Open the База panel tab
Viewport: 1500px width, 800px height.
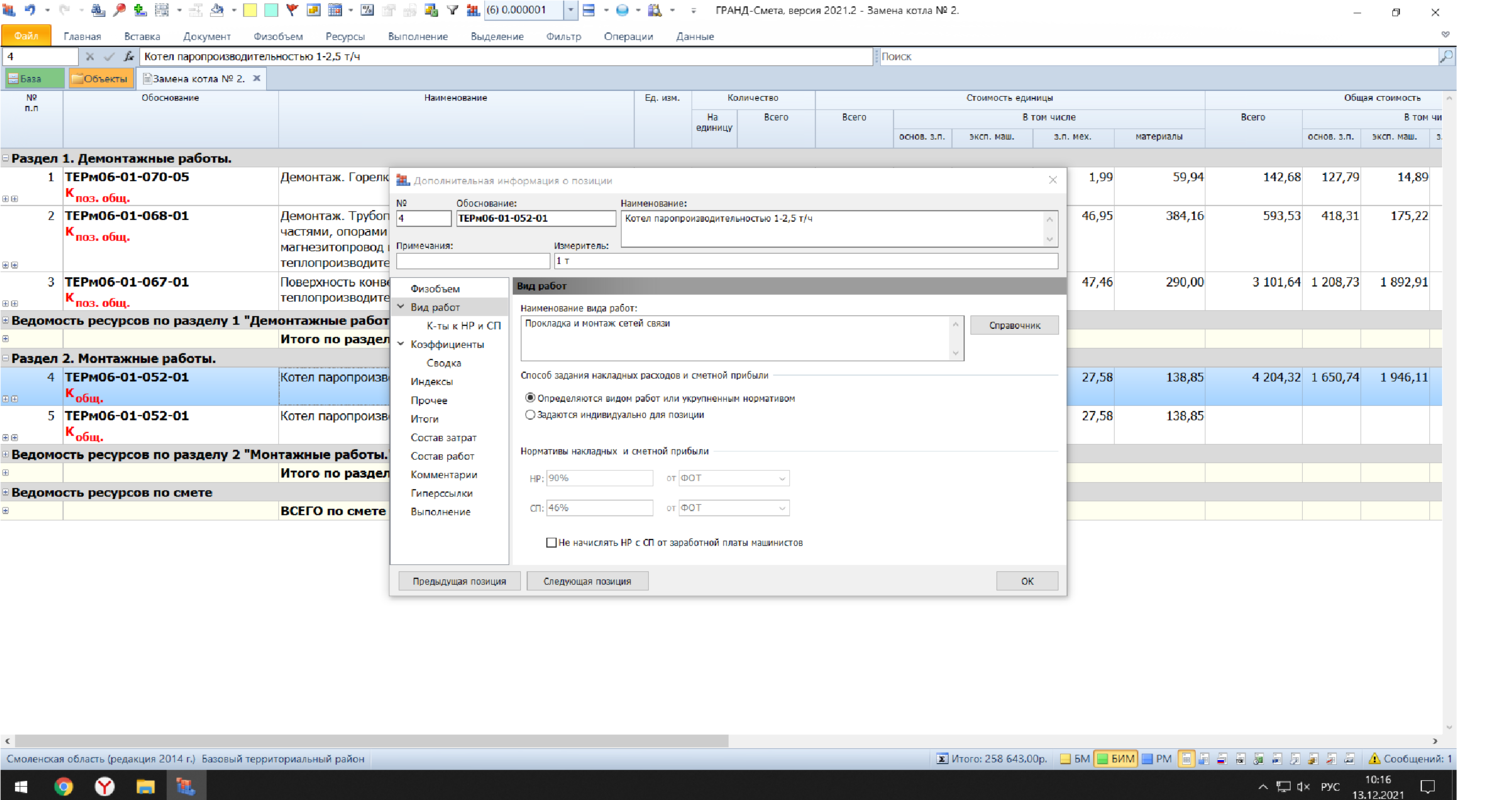pyautogui.click(x=34, y=79)
